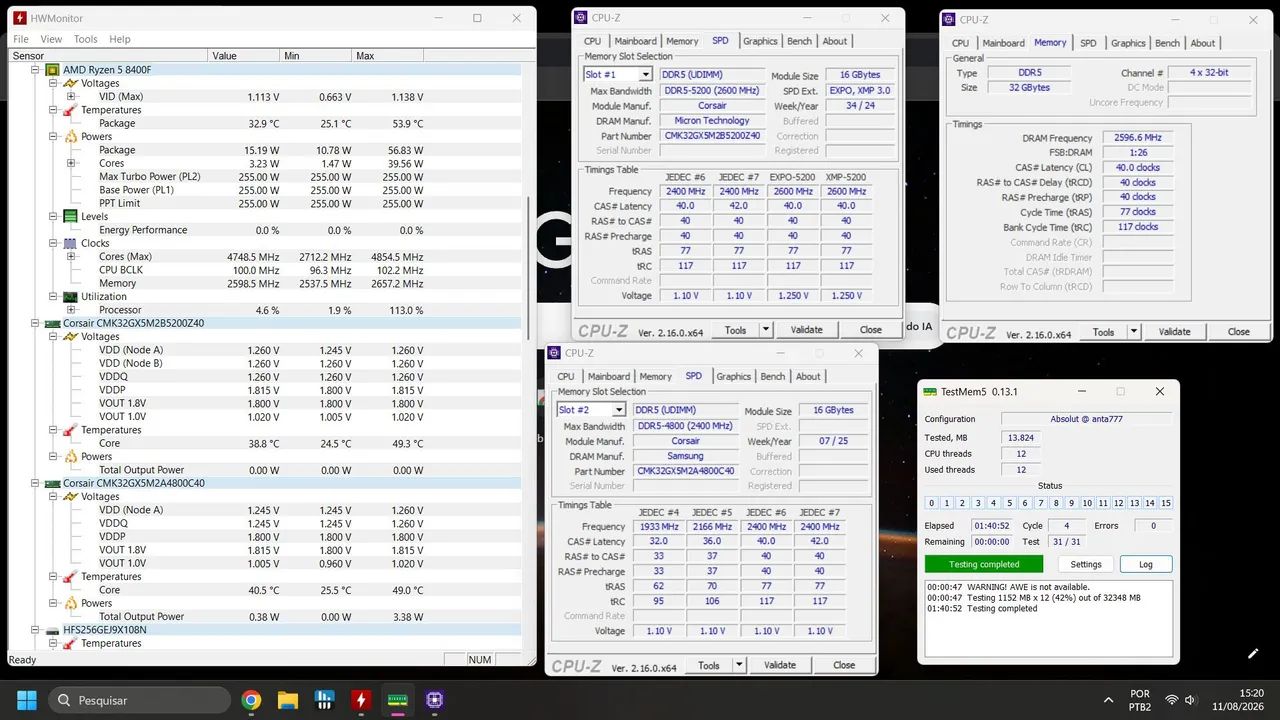Click the POR PTB2 language indicator

click(1140, 700)
